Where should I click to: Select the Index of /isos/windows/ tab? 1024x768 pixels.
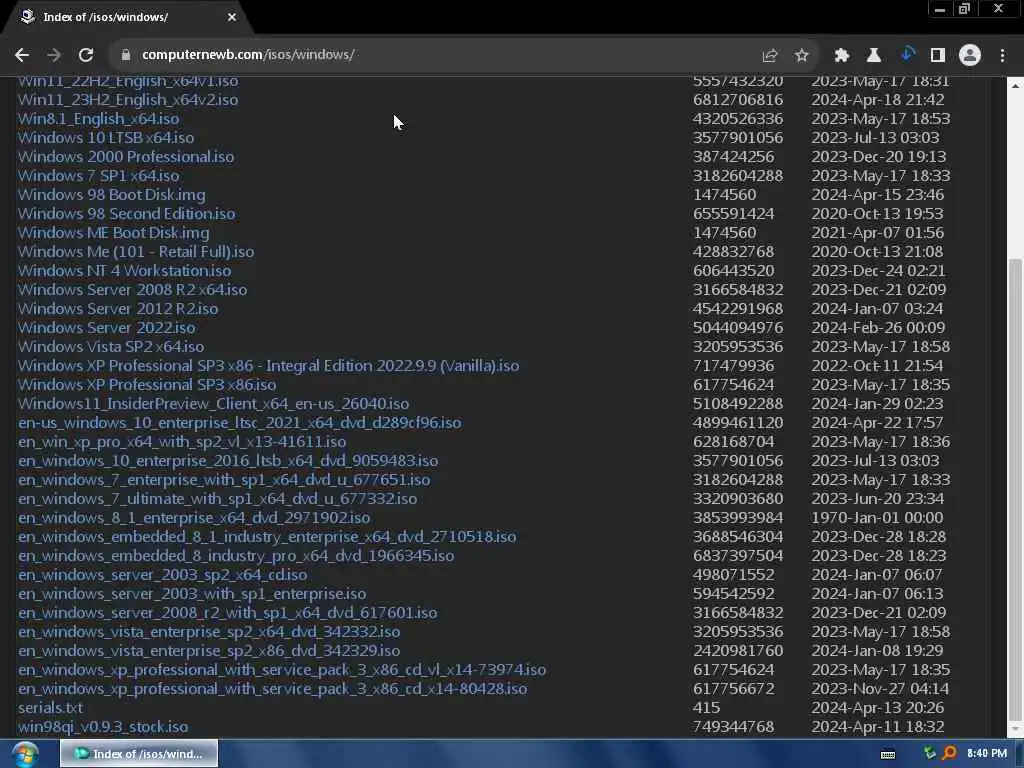[127, 17]
